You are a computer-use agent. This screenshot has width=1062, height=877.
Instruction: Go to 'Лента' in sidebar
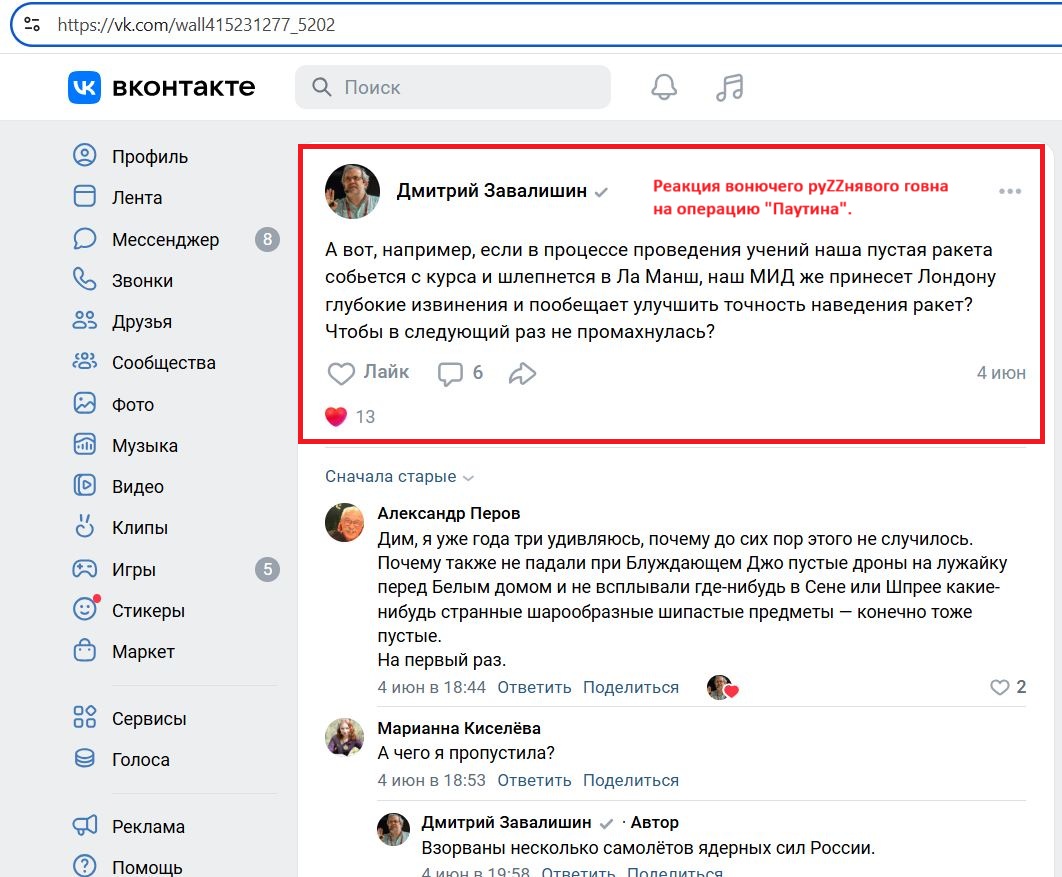tap(136, 198)
